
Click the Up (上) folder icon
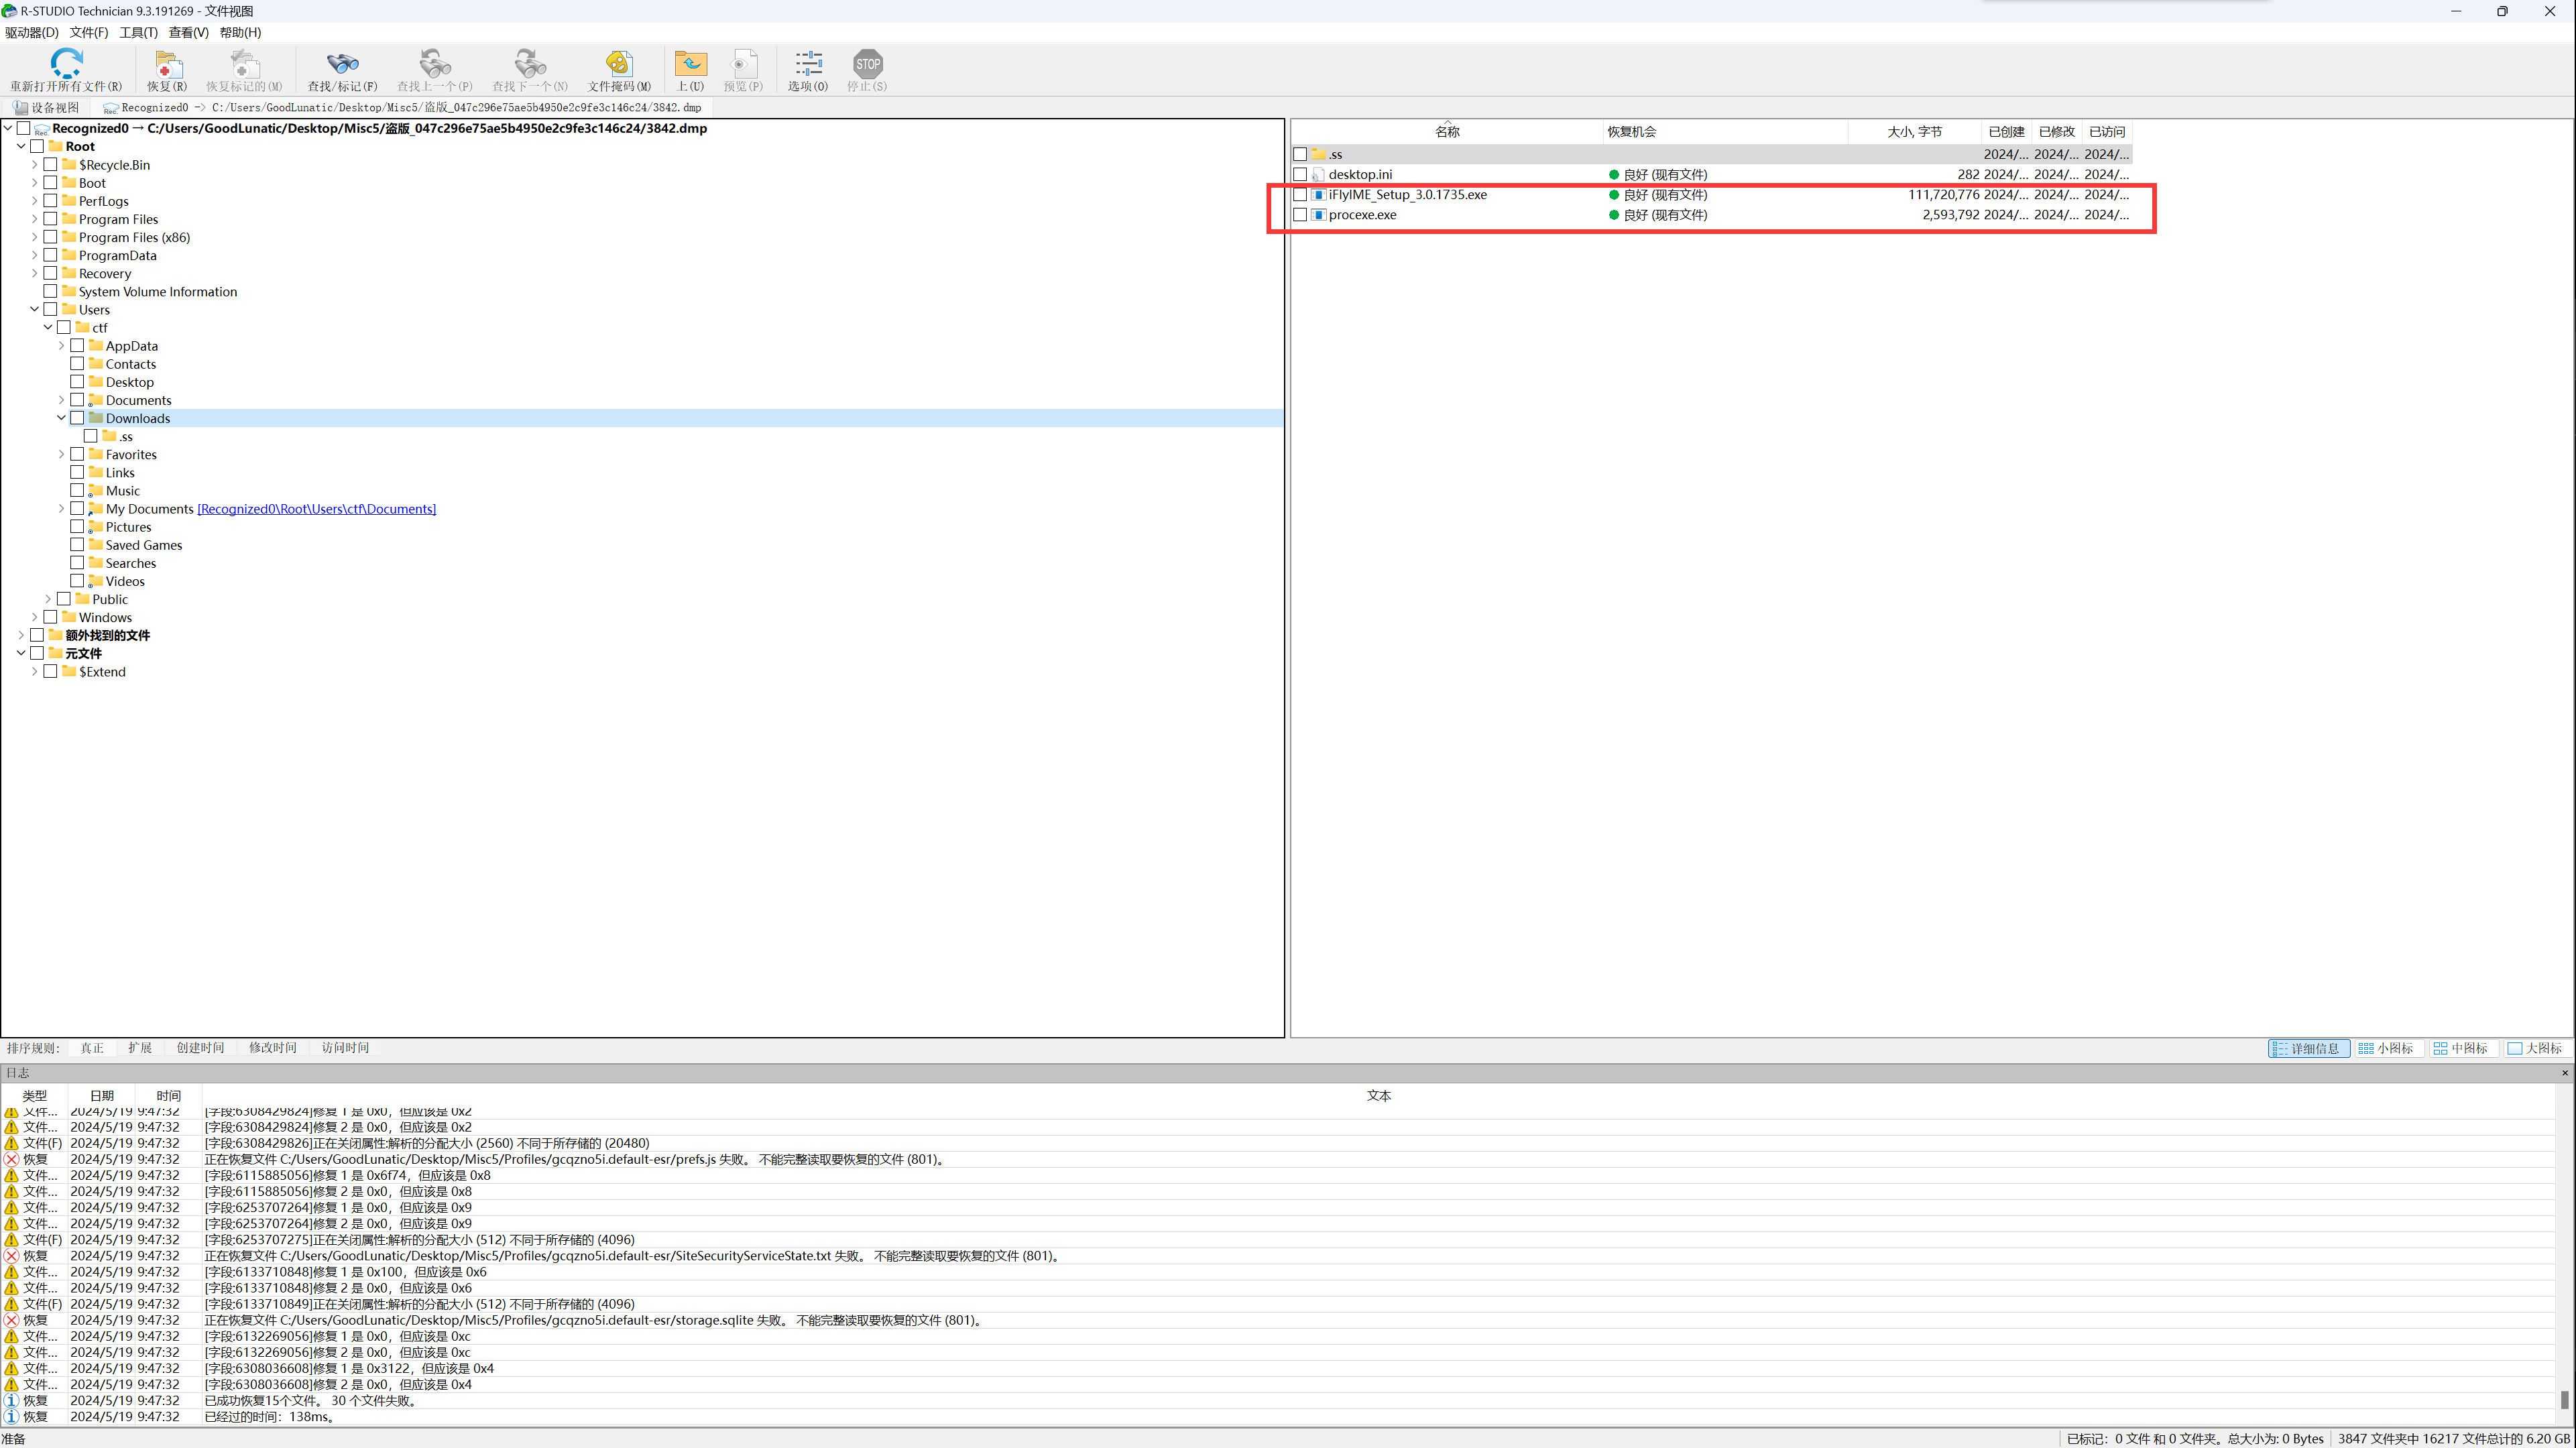tap(690, 64)
